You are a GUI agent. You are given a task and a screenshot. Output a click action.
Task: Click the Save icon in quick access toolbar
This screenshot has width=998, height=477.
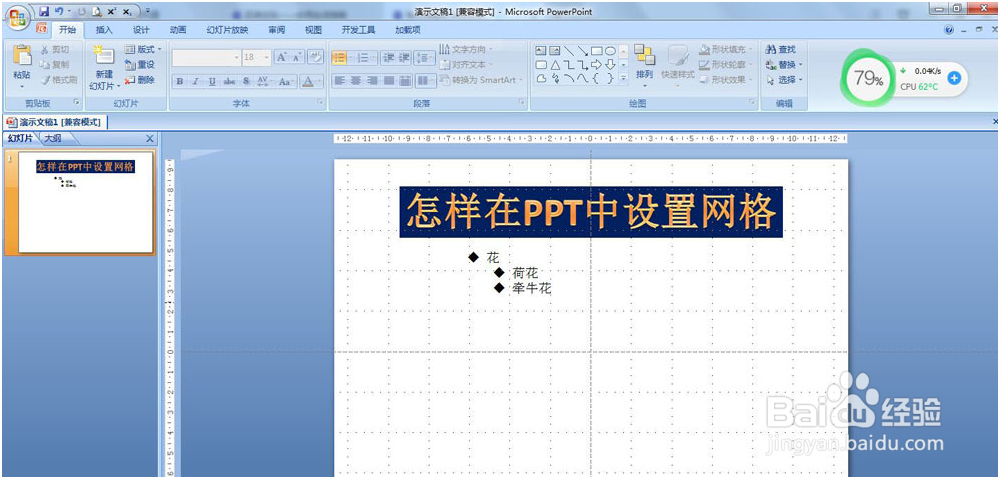click(44, 11)
